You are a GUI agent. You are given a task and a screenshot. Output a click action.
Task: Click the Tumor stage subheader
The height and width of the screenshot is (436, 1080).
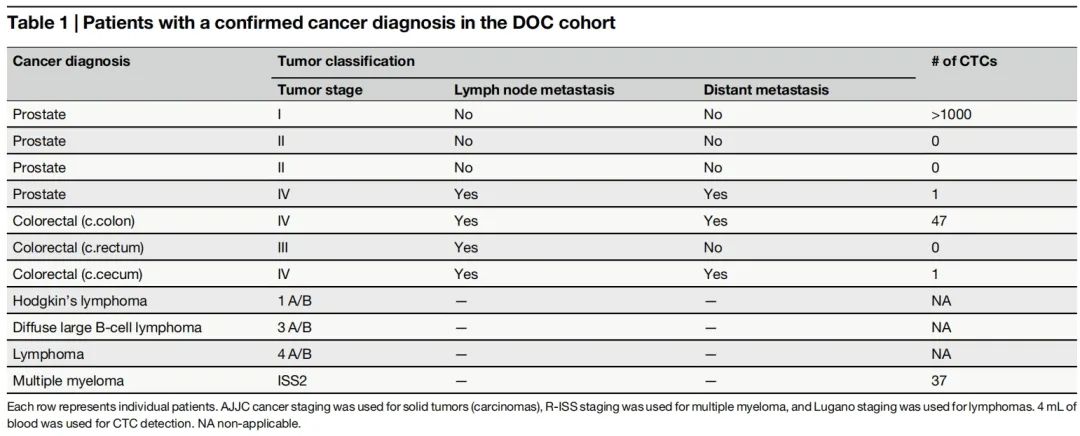click(320, 90)
